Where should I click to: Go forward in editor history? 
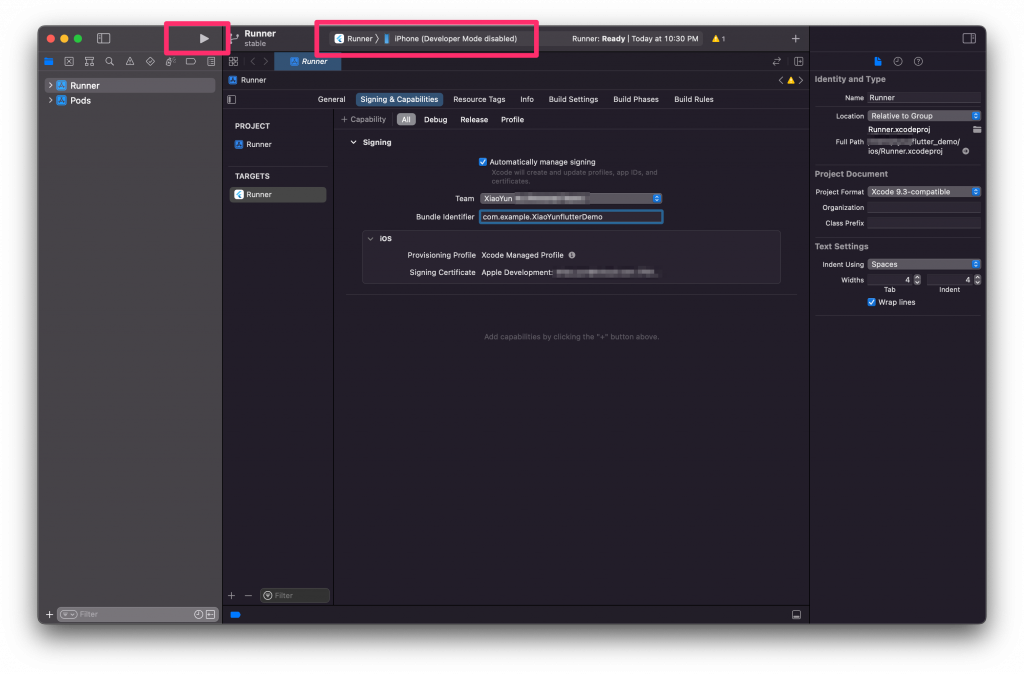point(266,61)
